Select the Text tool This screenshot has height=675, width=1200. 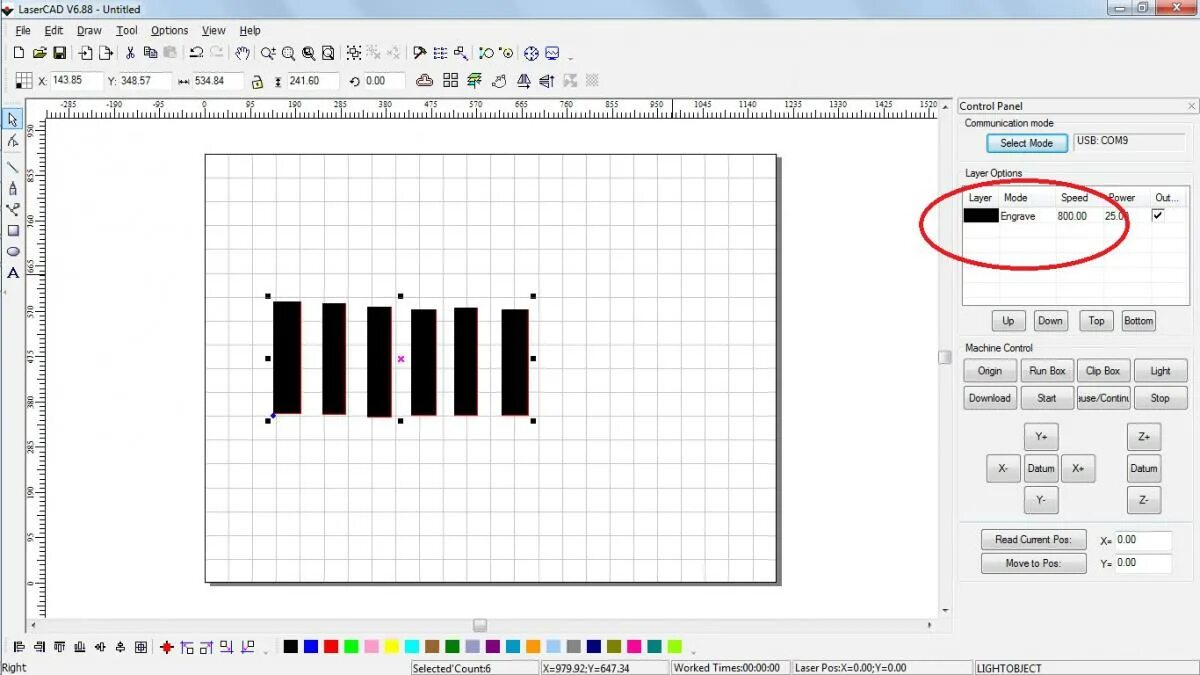(13, 272)
